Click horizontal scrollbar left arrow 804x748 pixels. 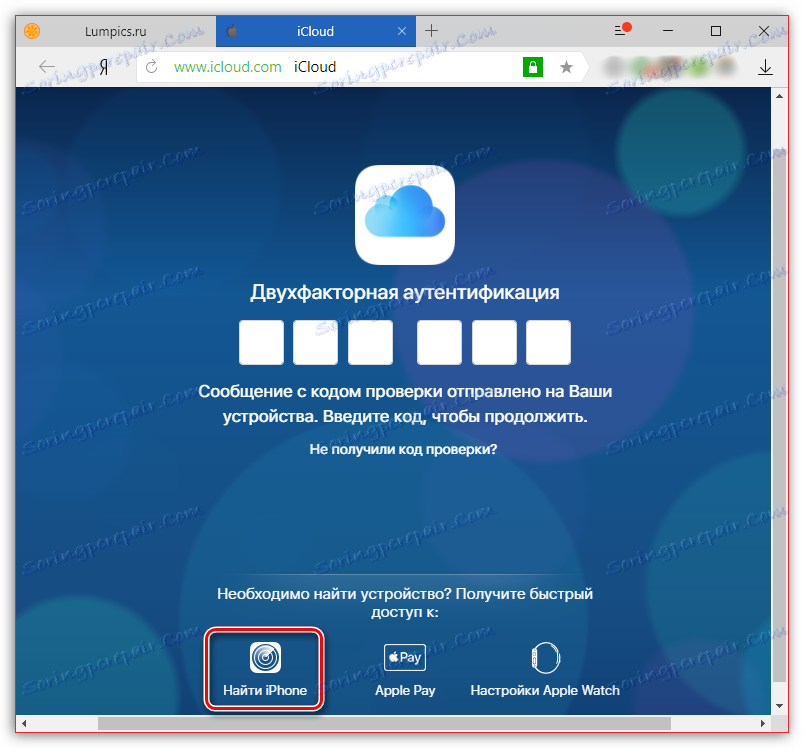coord(24,723)
